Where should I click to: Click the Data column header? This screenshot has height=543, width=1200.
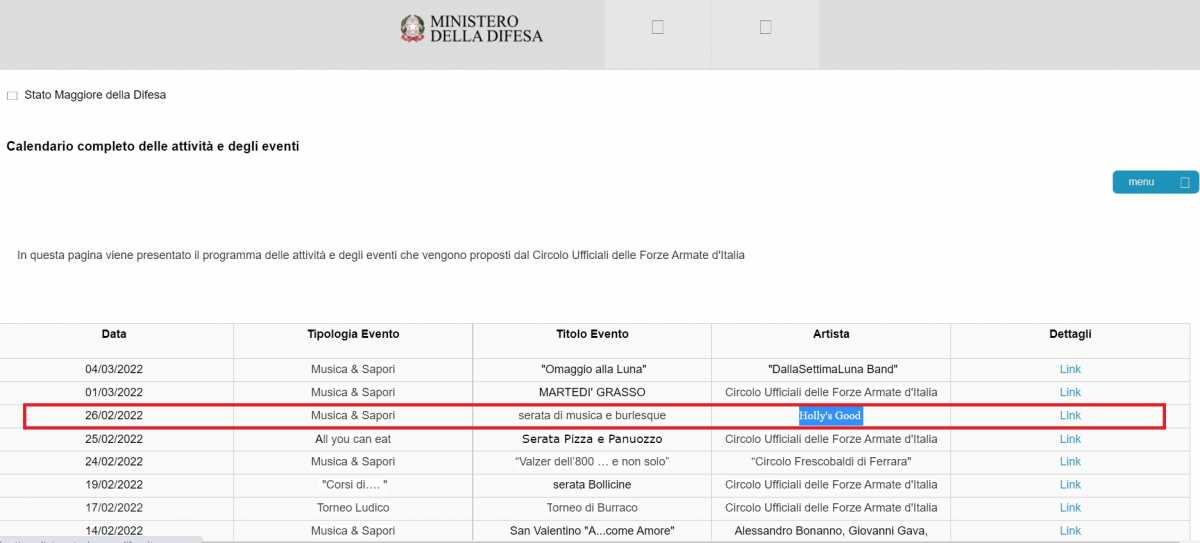[x=114, y=334]
